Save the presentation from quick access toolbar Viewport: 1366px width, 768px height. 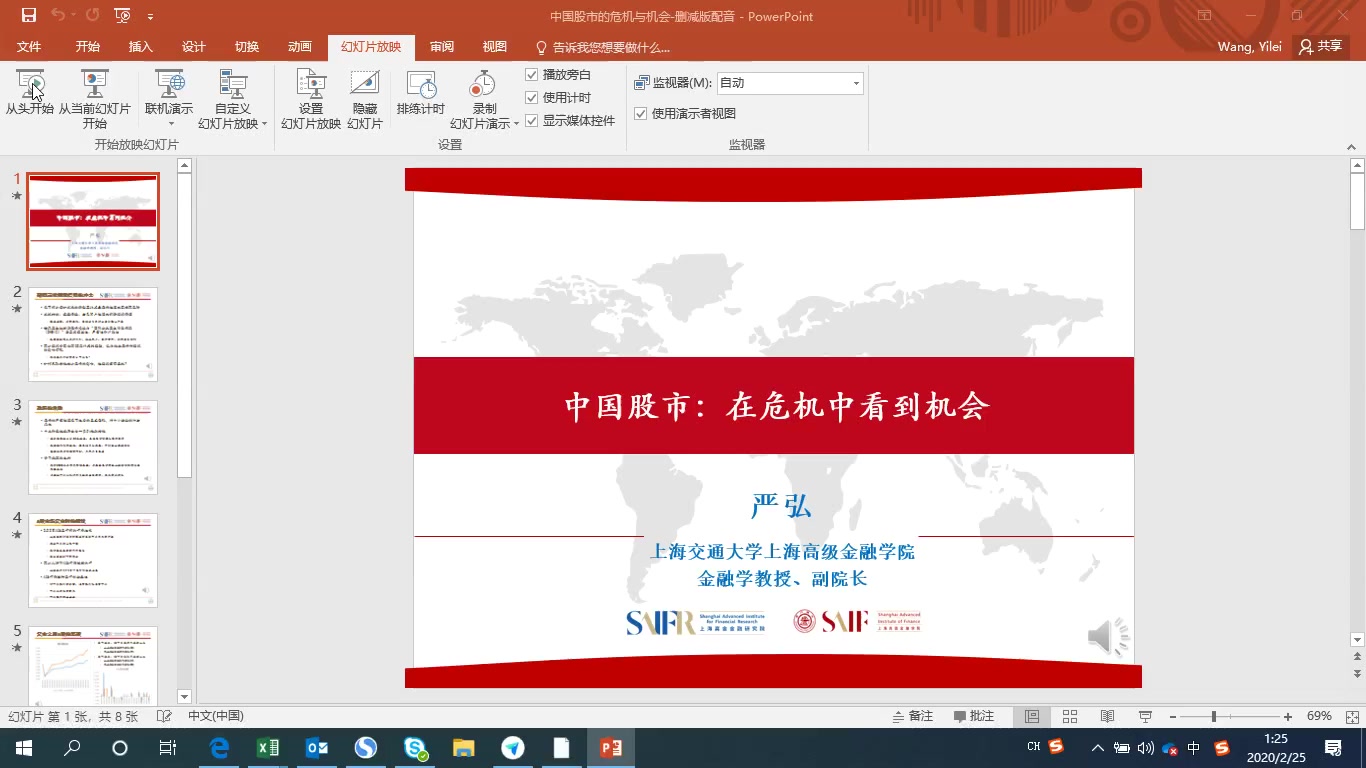(29, 15)
